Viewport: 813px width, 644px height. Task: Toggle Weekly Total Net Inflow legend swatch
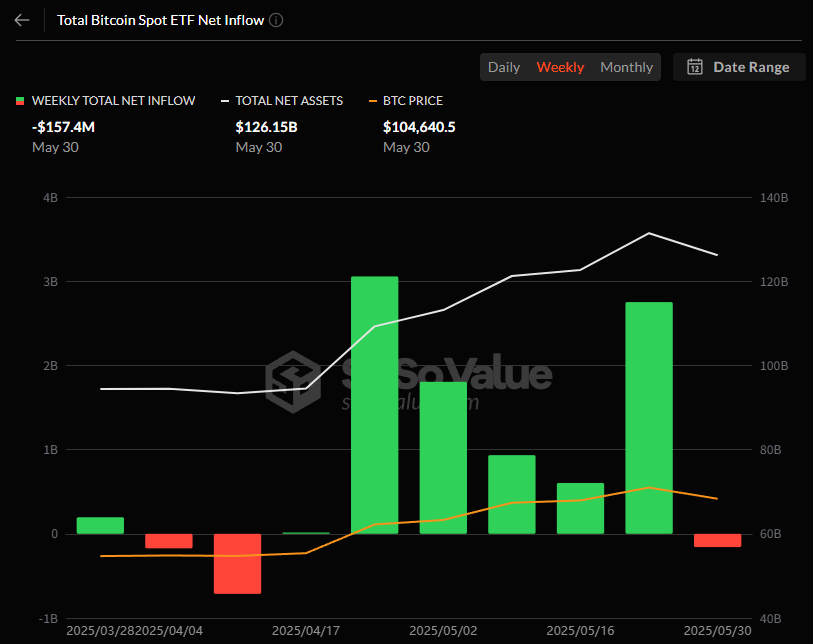(x=20, y=101)
